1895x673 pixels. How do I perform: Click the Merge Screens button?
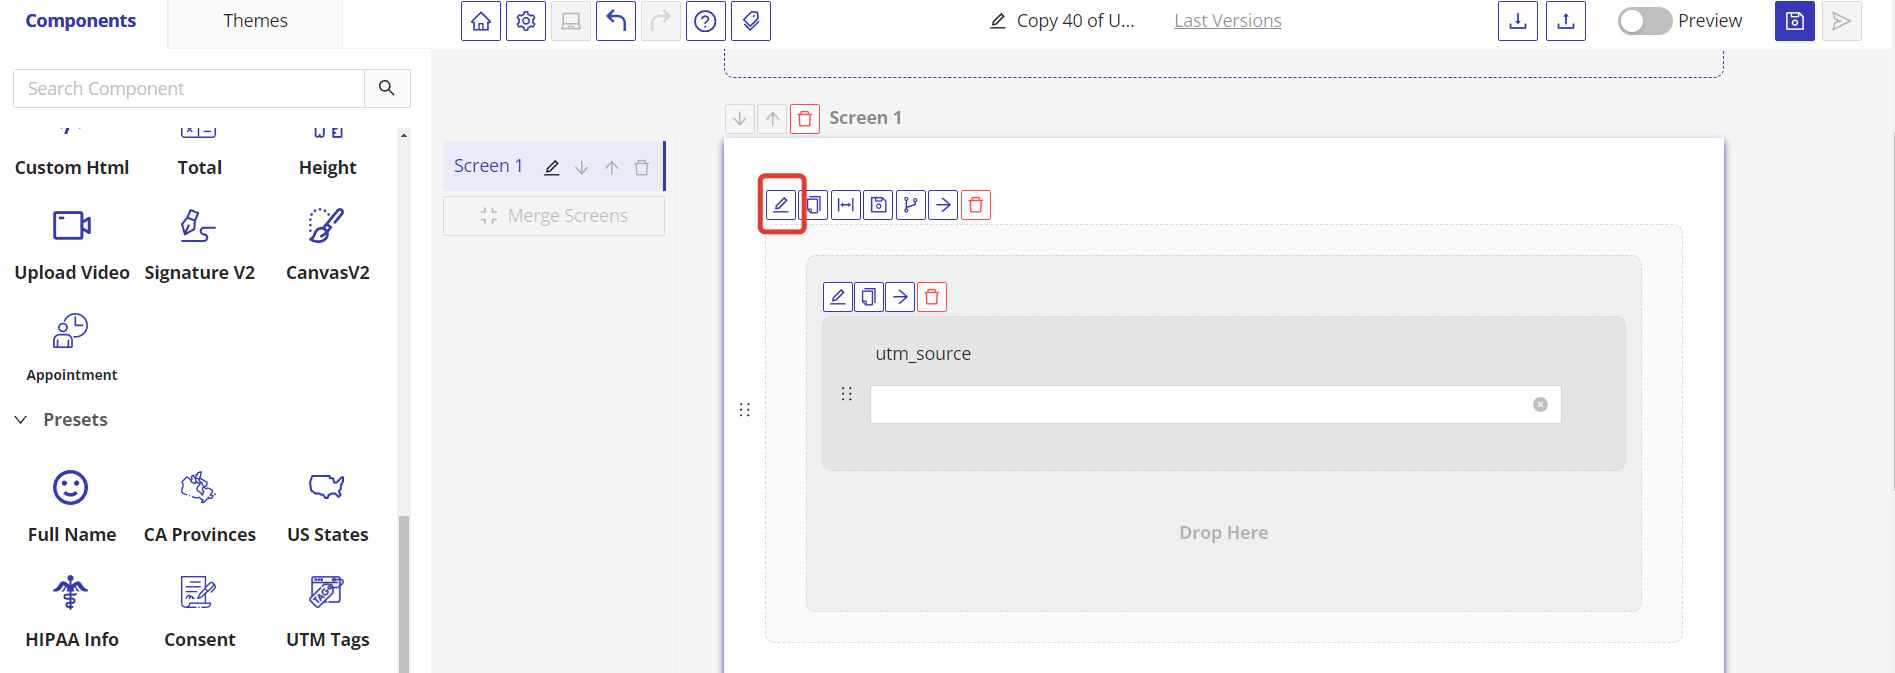pyautogui.click(x=554, y=216)
